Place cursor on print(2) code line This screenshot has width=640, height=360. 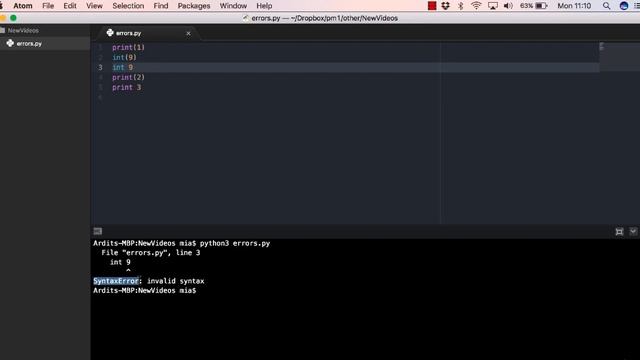[128, 77]
